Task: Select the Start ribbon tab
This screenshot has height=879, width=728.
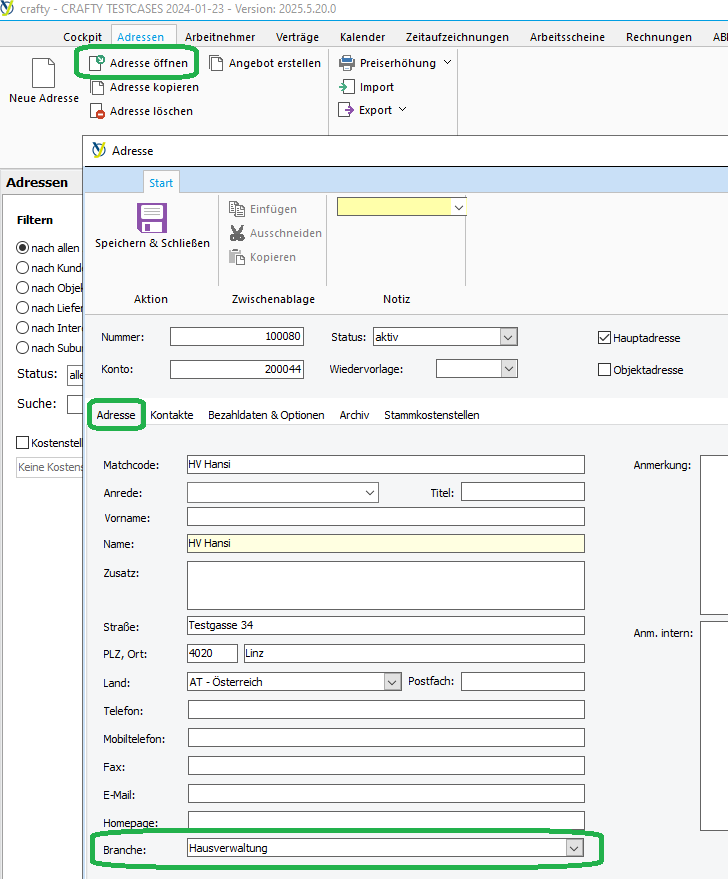Action: pos(161,183)
